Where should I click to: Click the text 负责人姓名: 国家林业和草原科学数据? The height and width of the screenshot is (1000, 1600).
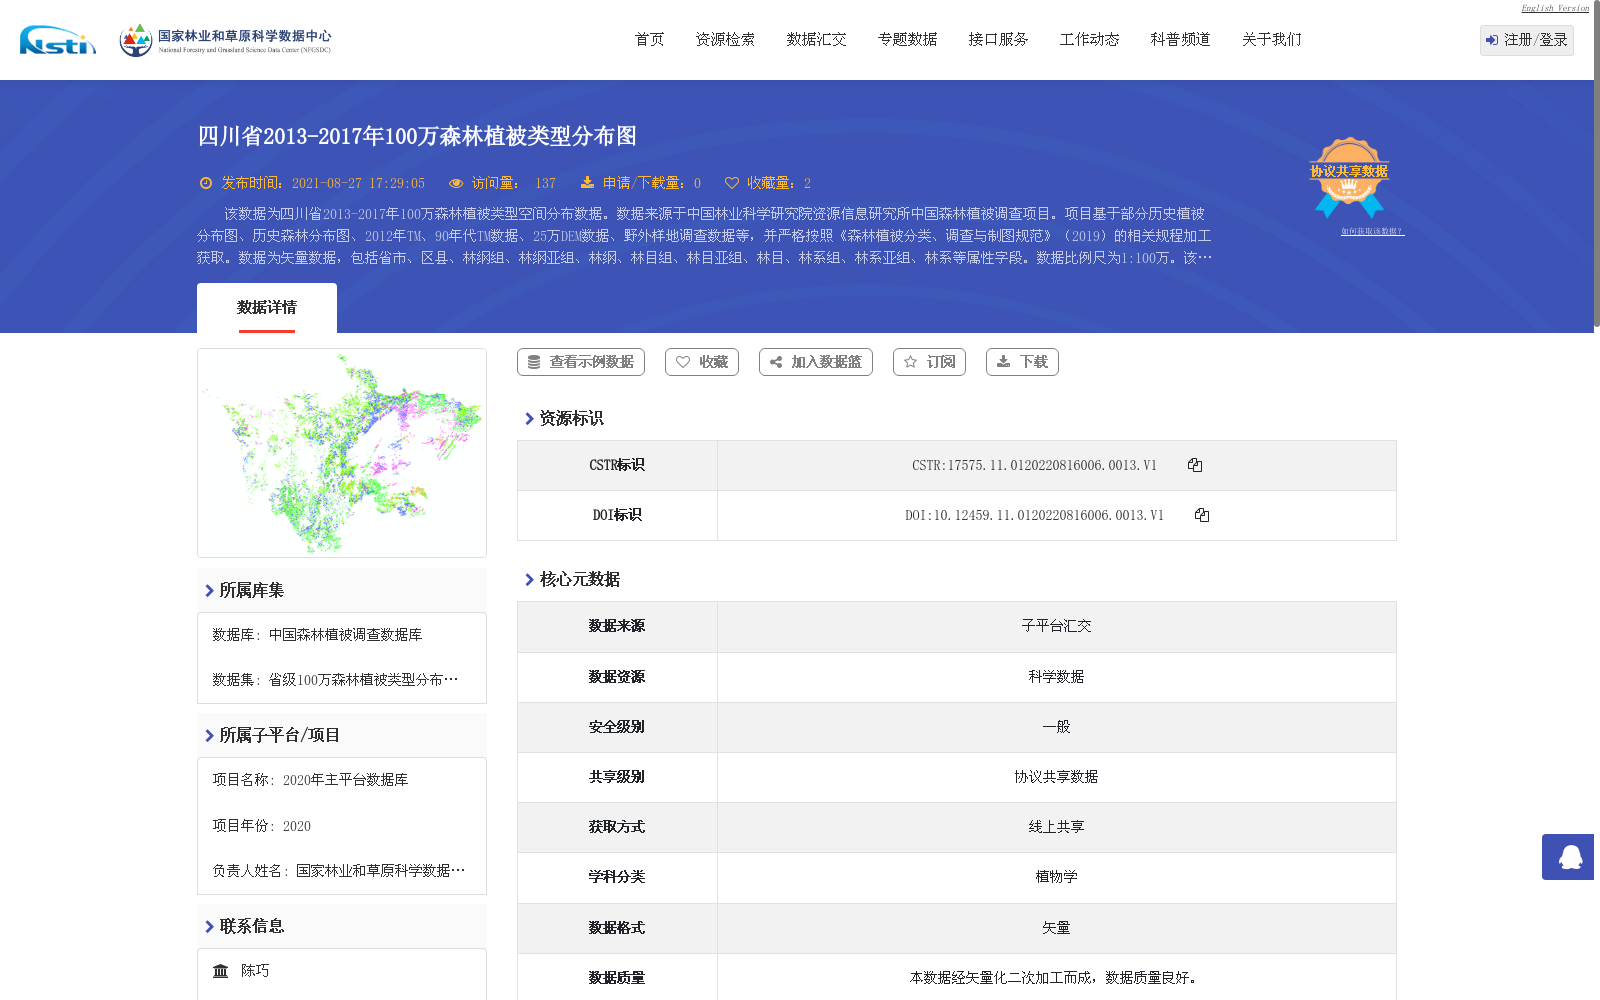tap(338, 871)
